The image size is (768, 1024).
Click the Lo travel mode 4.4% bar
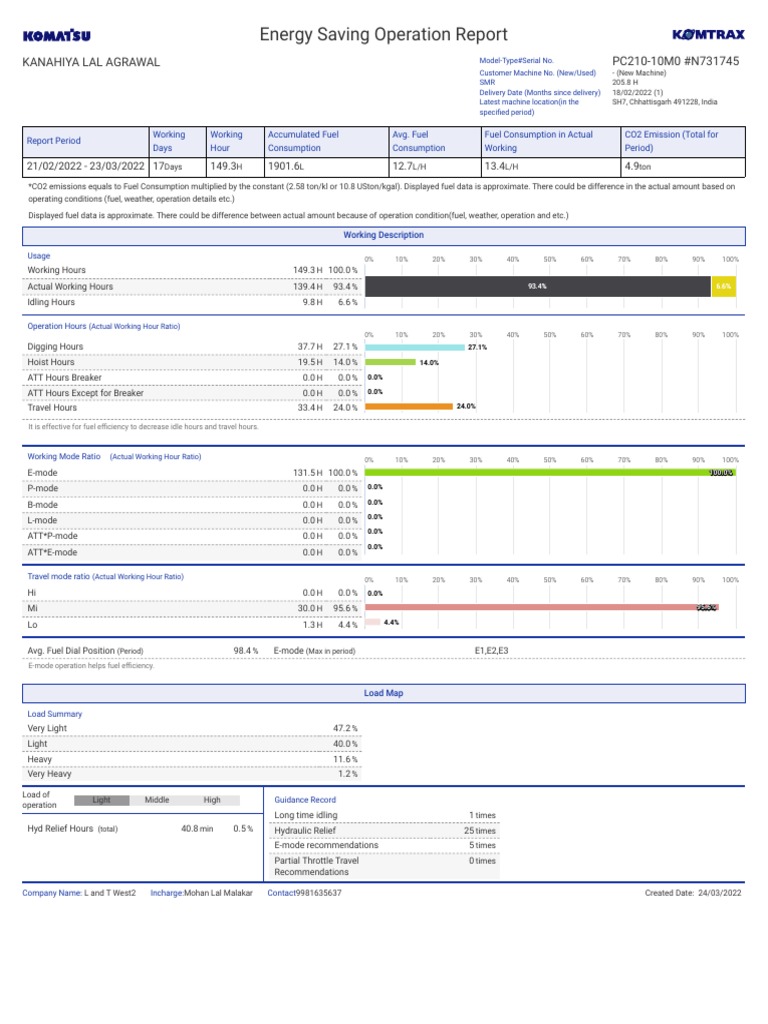click(x=372, y=622)
